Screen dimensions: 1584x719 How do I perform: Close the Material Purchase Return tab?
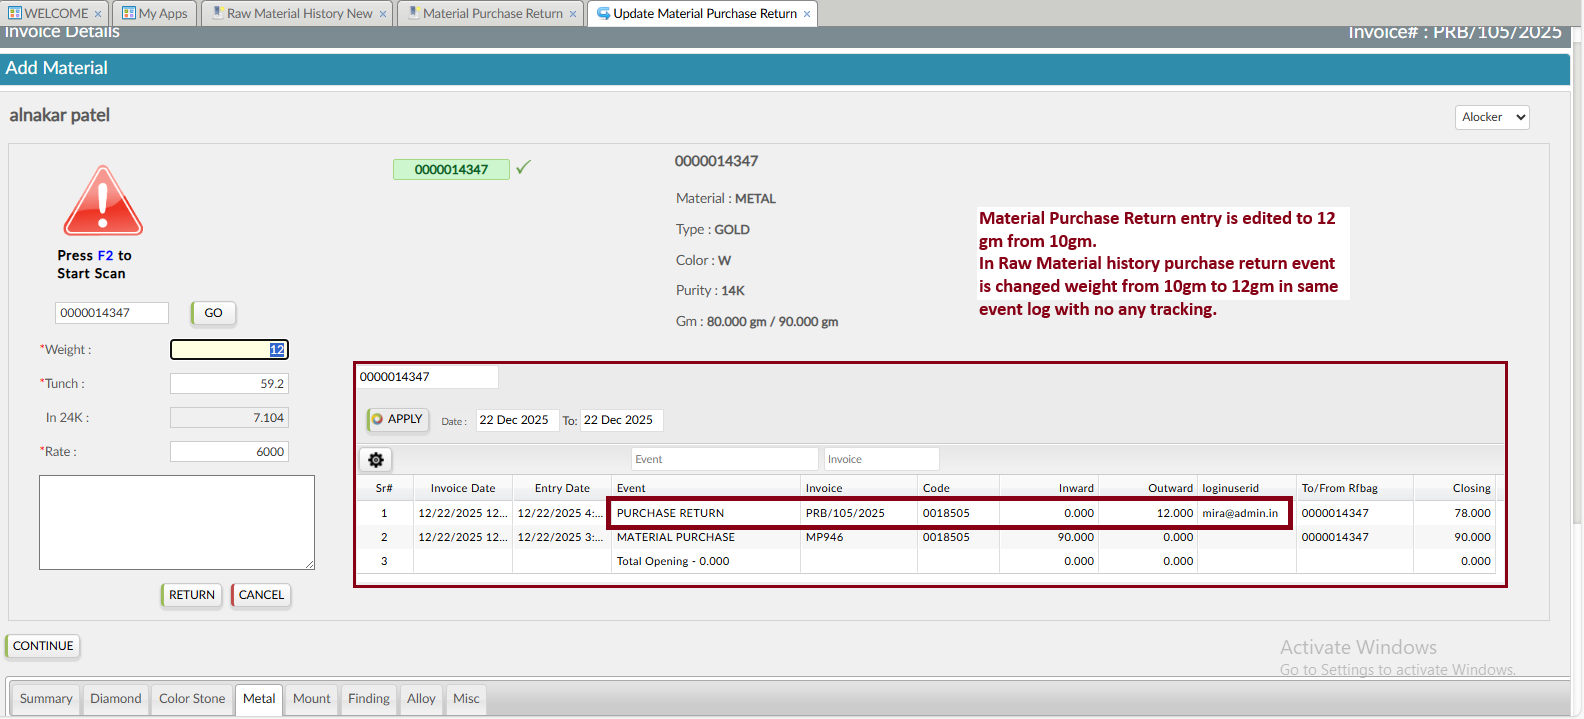point(573,14)
